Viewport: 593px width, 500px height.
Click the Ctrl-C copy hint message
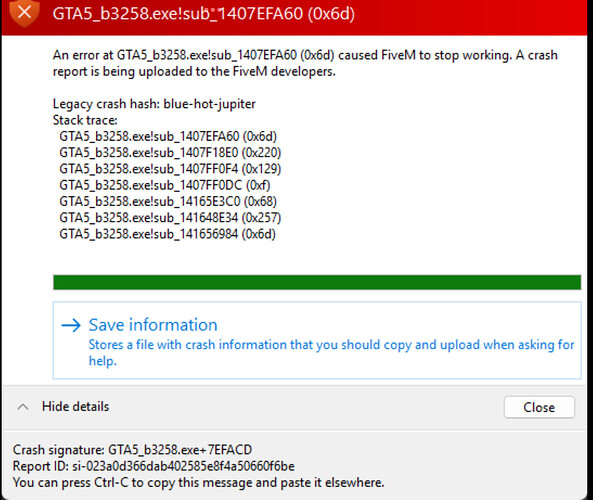click(x=199, y=483)
